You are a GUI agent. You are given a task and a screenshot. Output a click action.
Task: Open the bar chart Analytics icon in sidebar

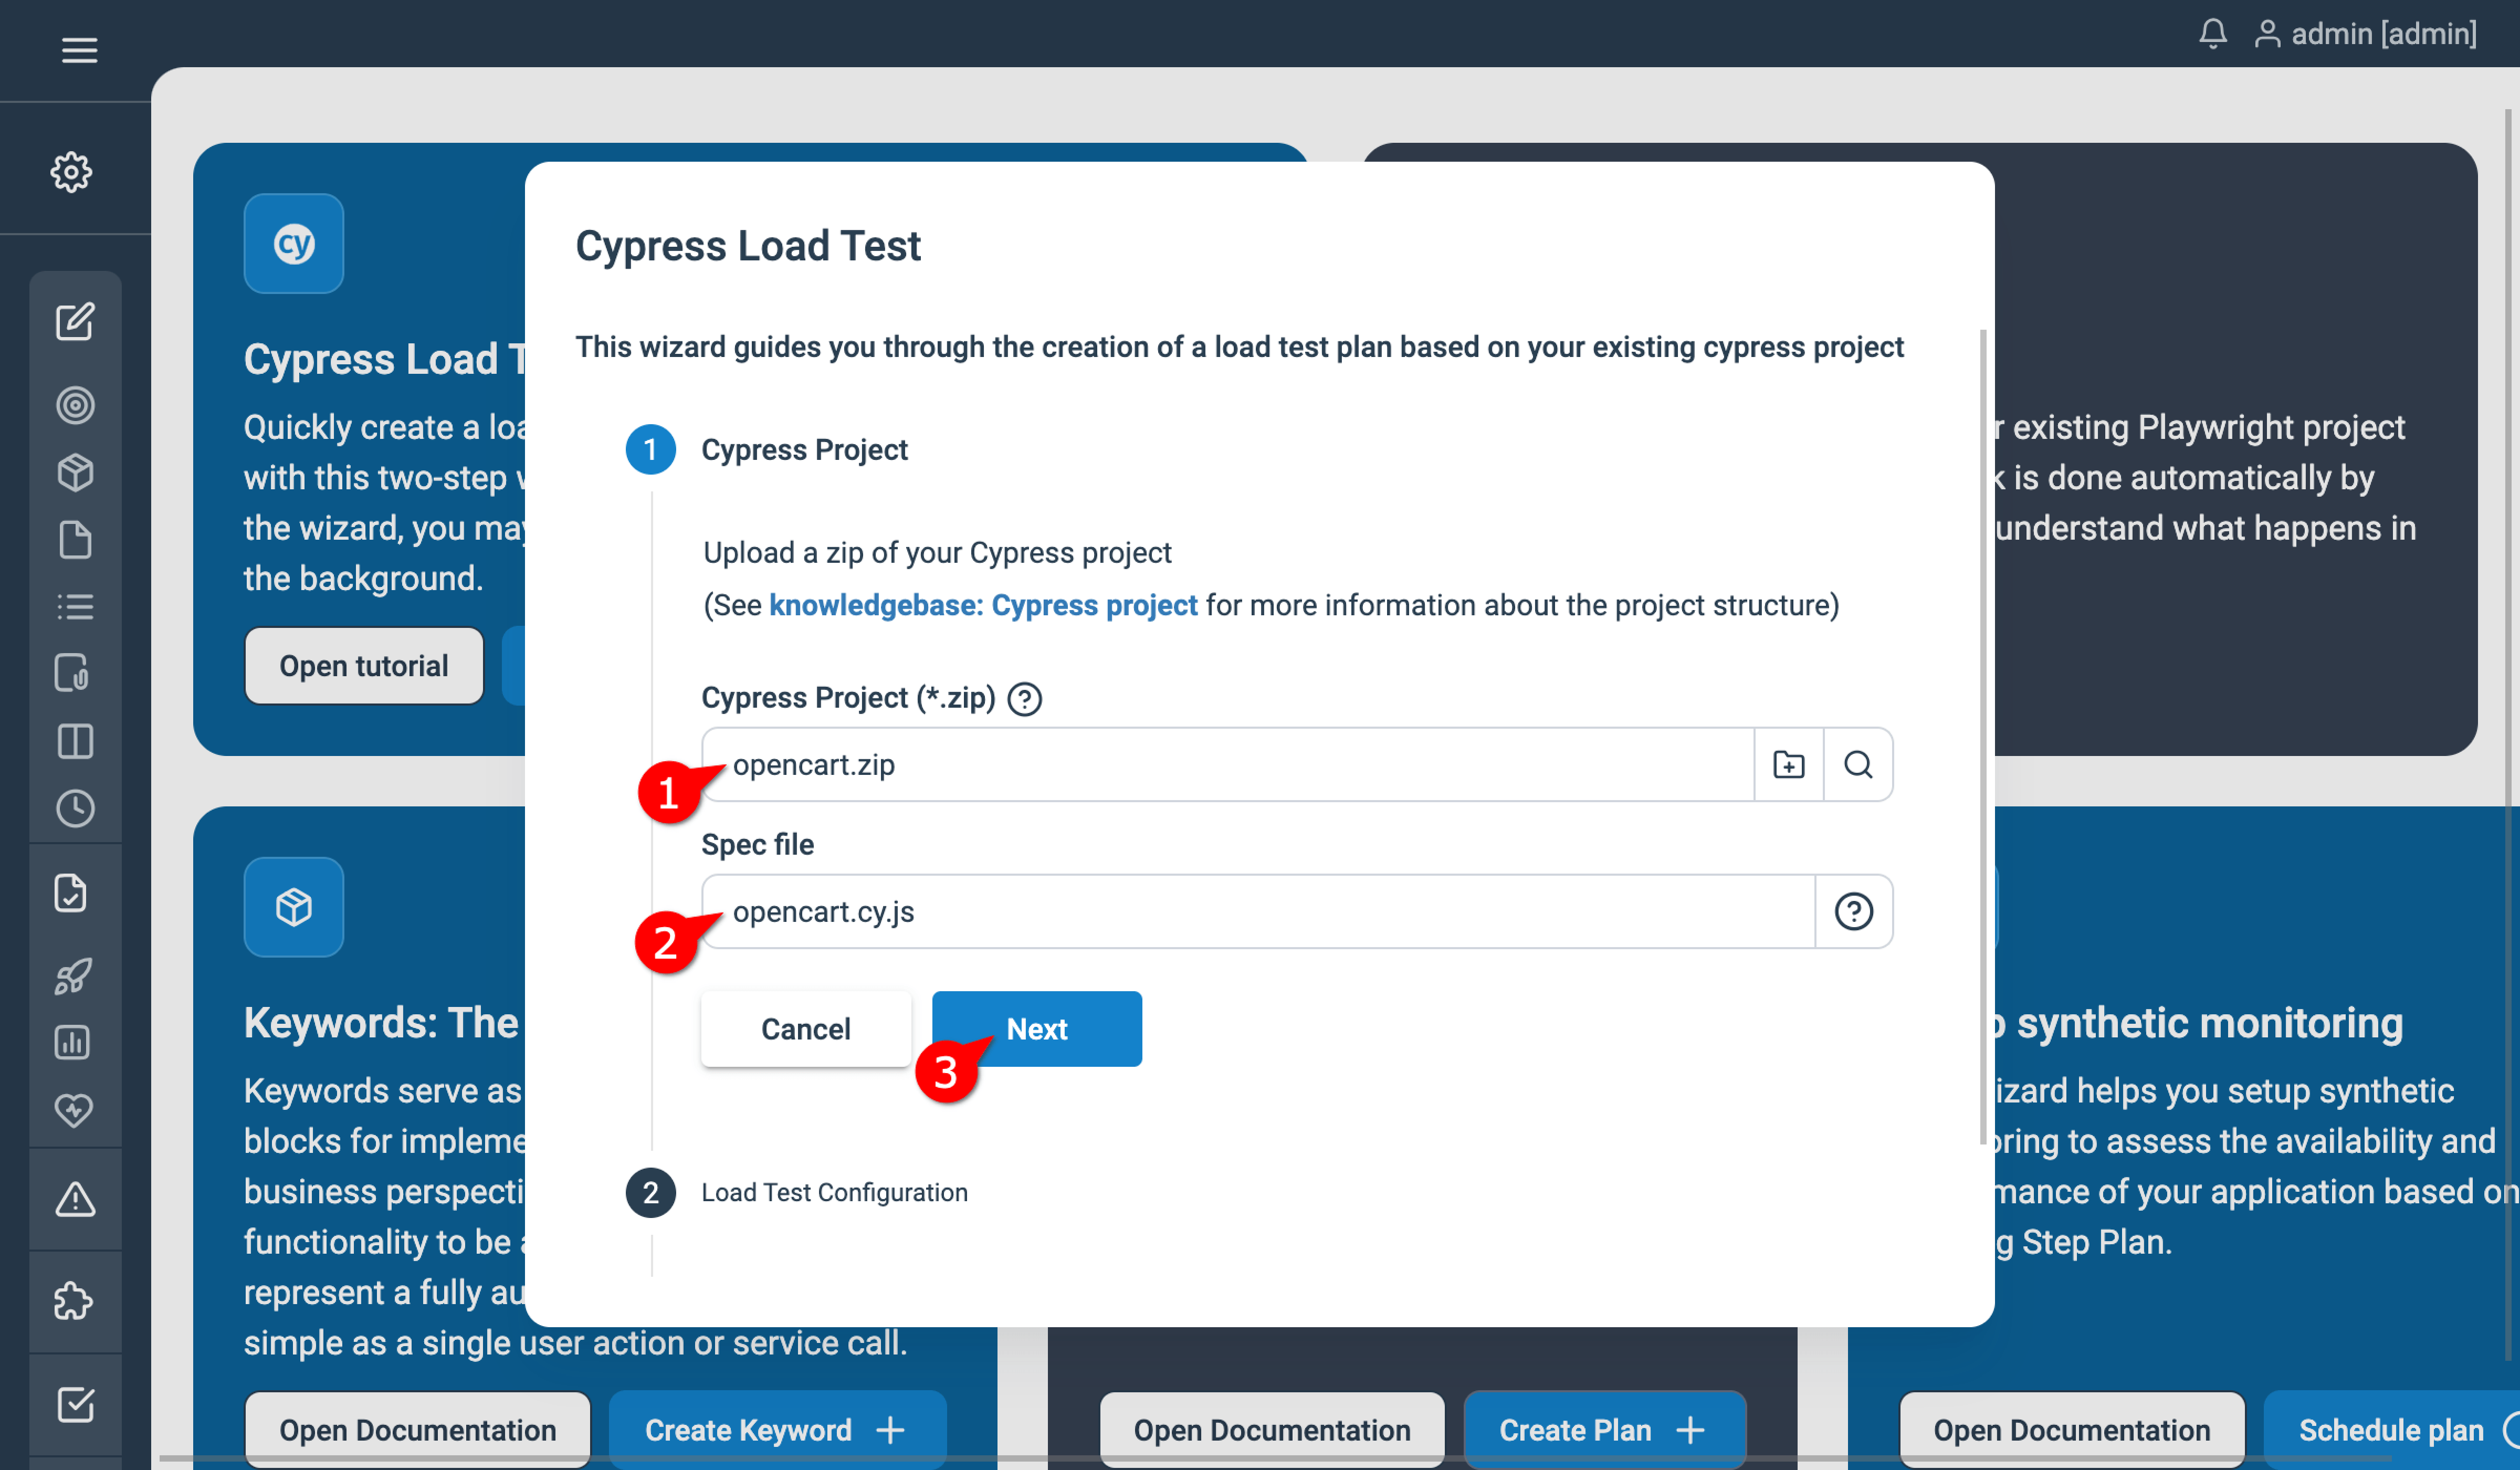75,1043
